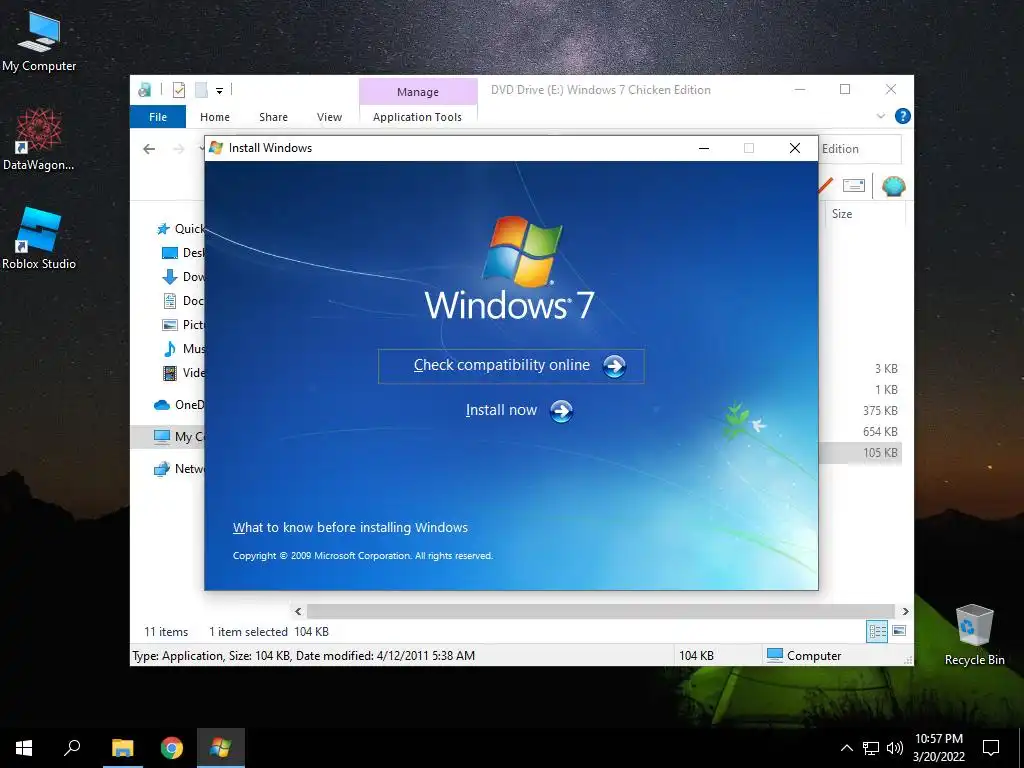Select My Computer in navigation pane

[168, 437]
